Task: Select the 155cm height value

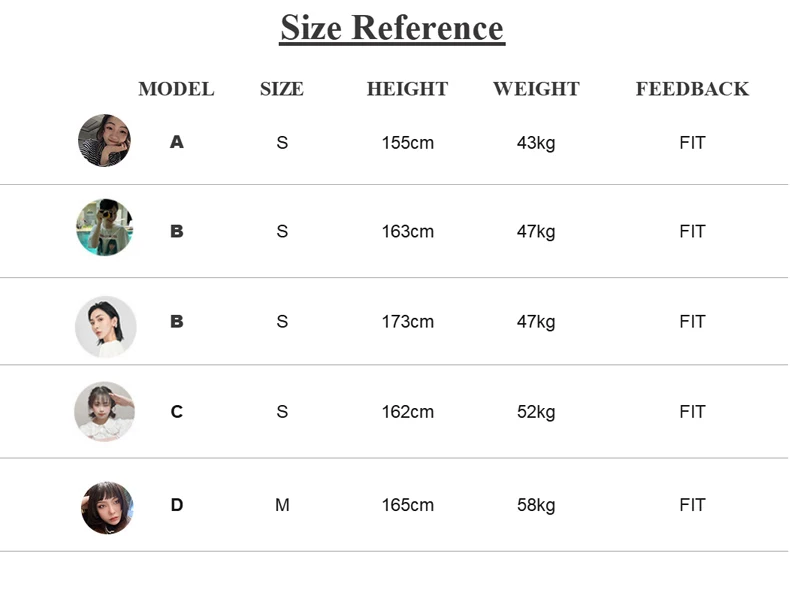Action: 408,143
